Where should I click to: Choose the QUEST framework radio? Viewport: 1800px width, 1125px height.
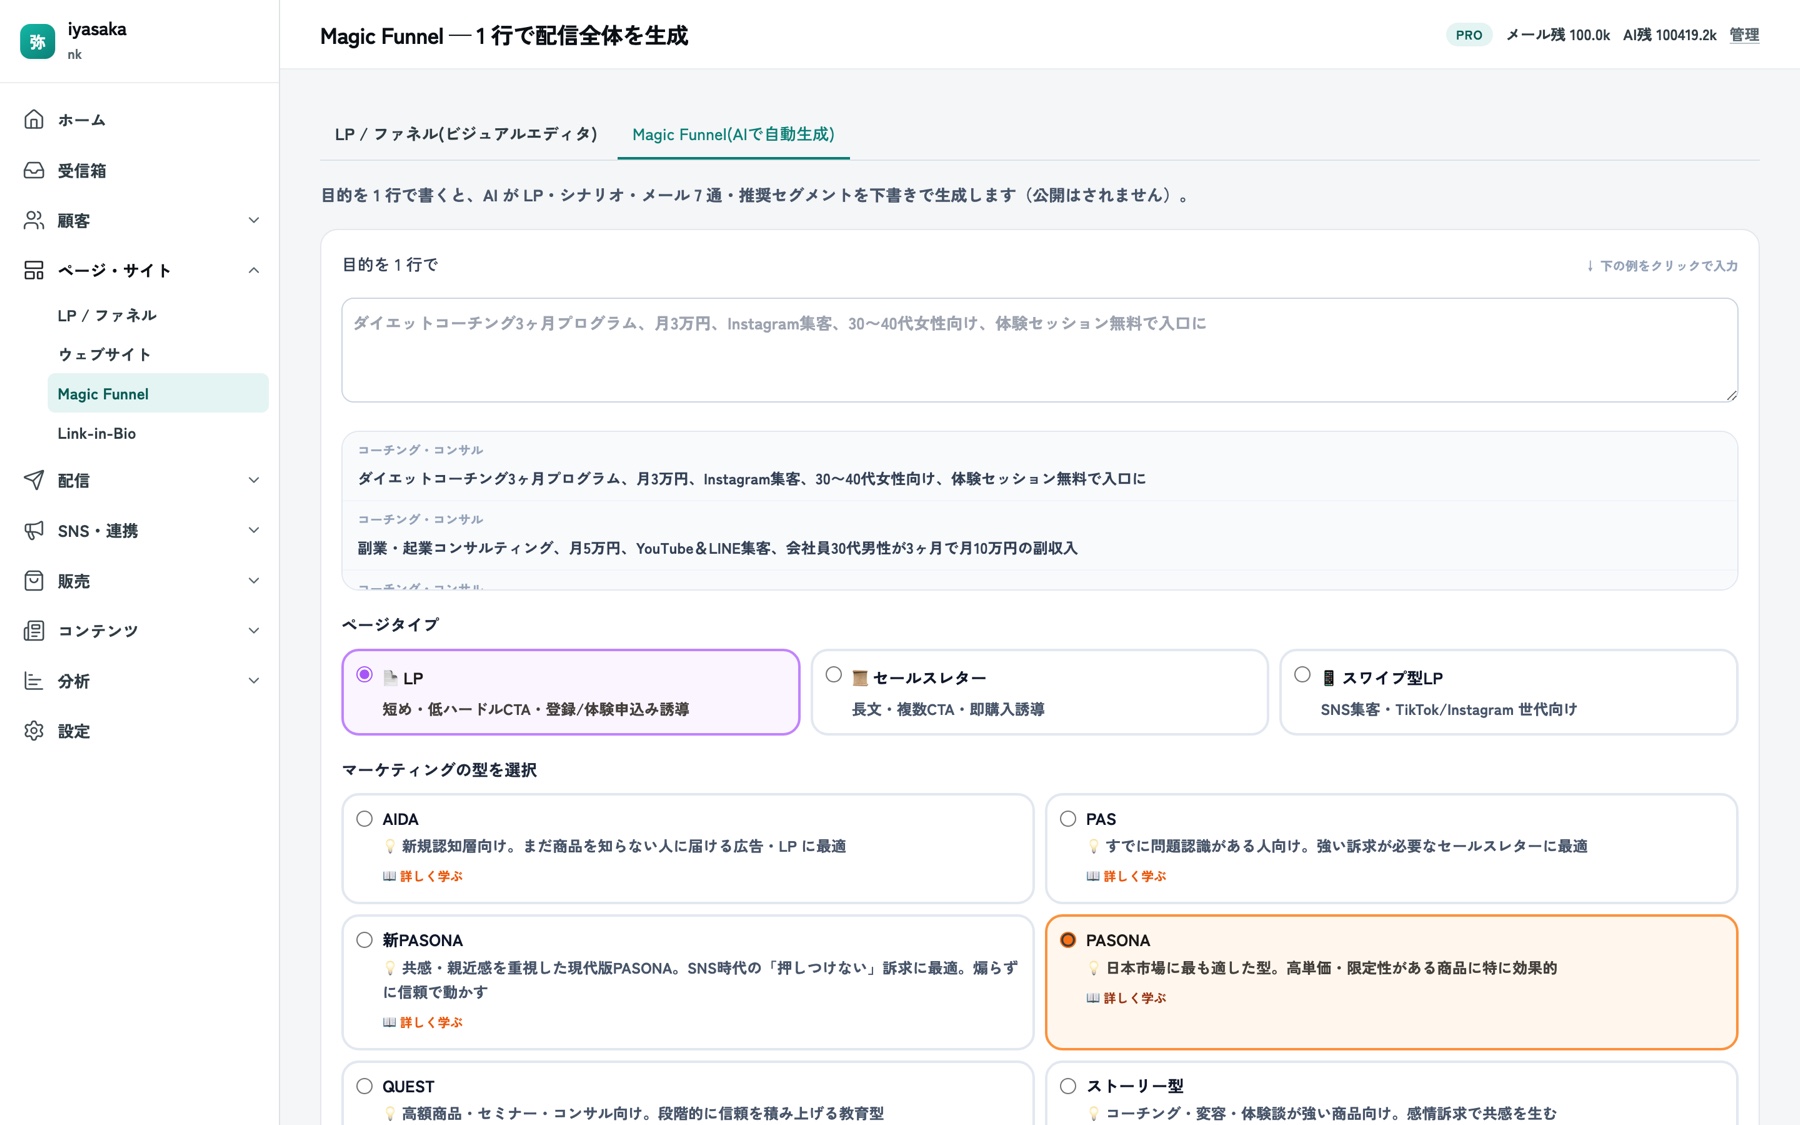[x=364, y=1086]
